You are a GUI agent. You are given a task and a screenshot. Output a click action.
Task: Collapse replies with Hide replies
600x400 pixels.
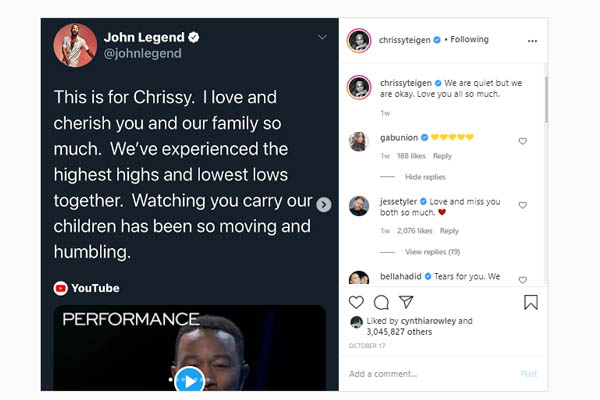(425, 177)
